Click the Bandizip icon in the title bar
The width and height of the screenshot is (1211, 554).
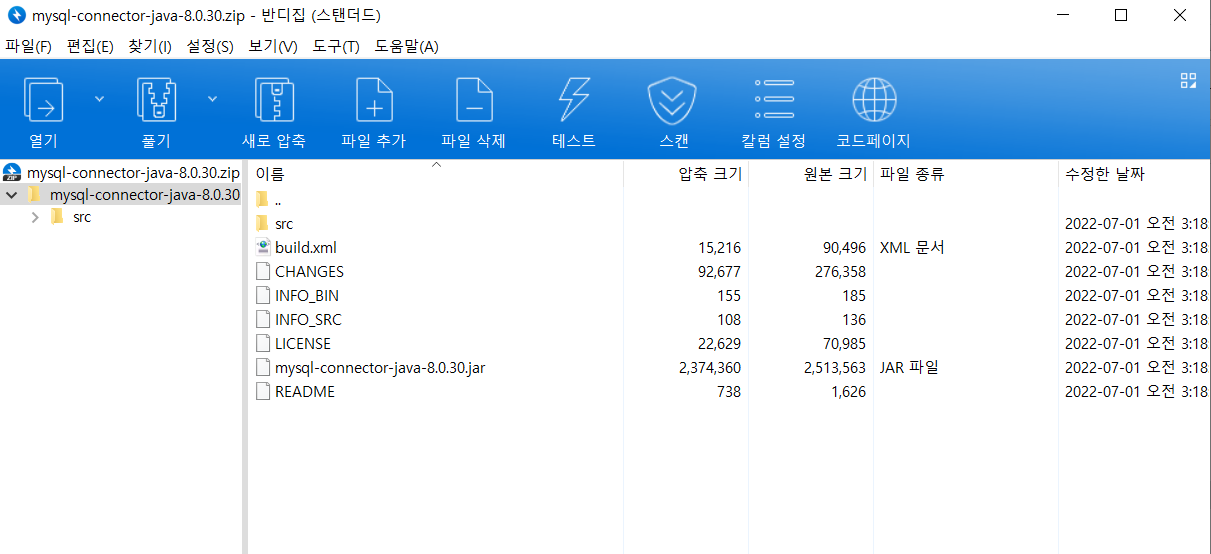pyautogui.click(x=16, y=15)
